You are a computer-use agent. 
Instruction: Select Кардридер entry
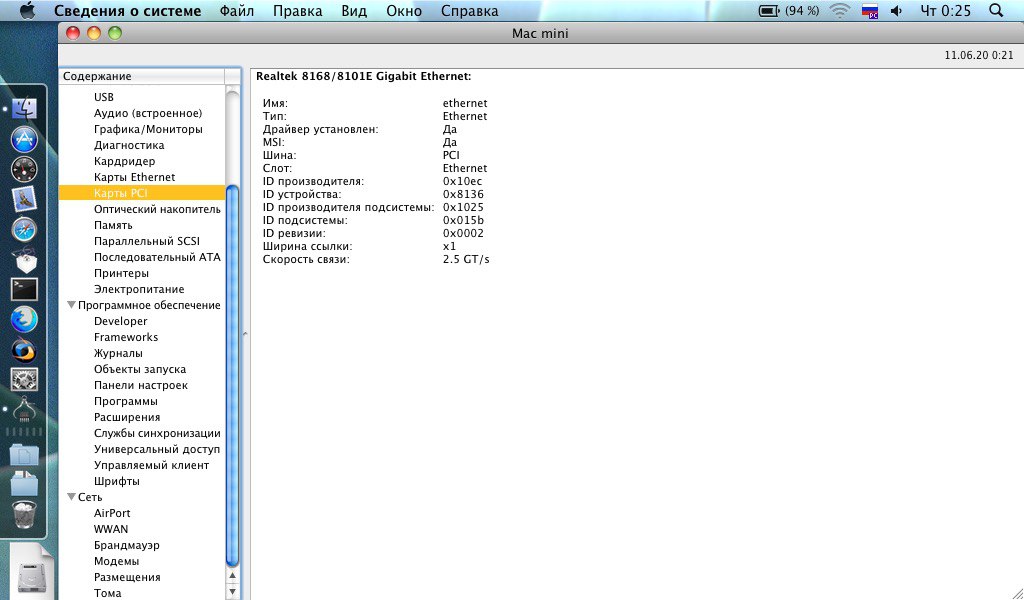click(124, 161)
